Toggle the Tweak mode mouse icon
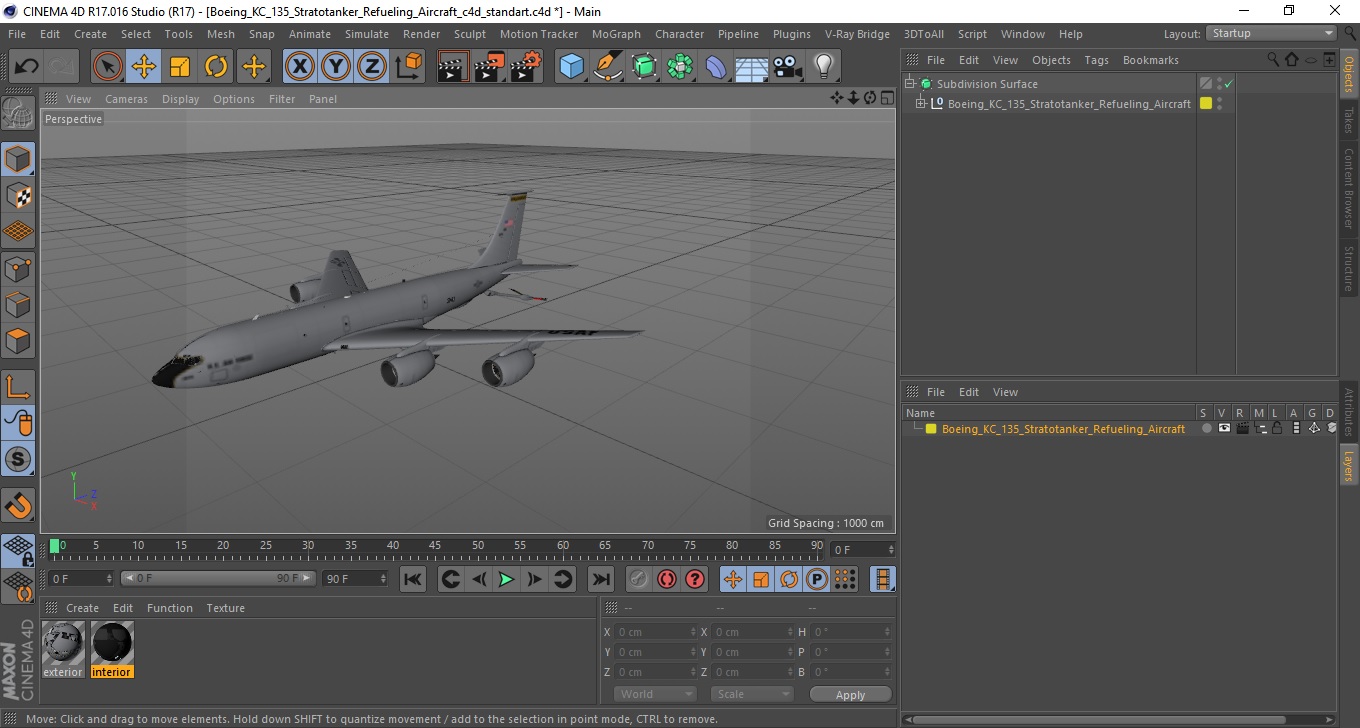Viewport: 1360px width, 728px height. tap(18, 423)
